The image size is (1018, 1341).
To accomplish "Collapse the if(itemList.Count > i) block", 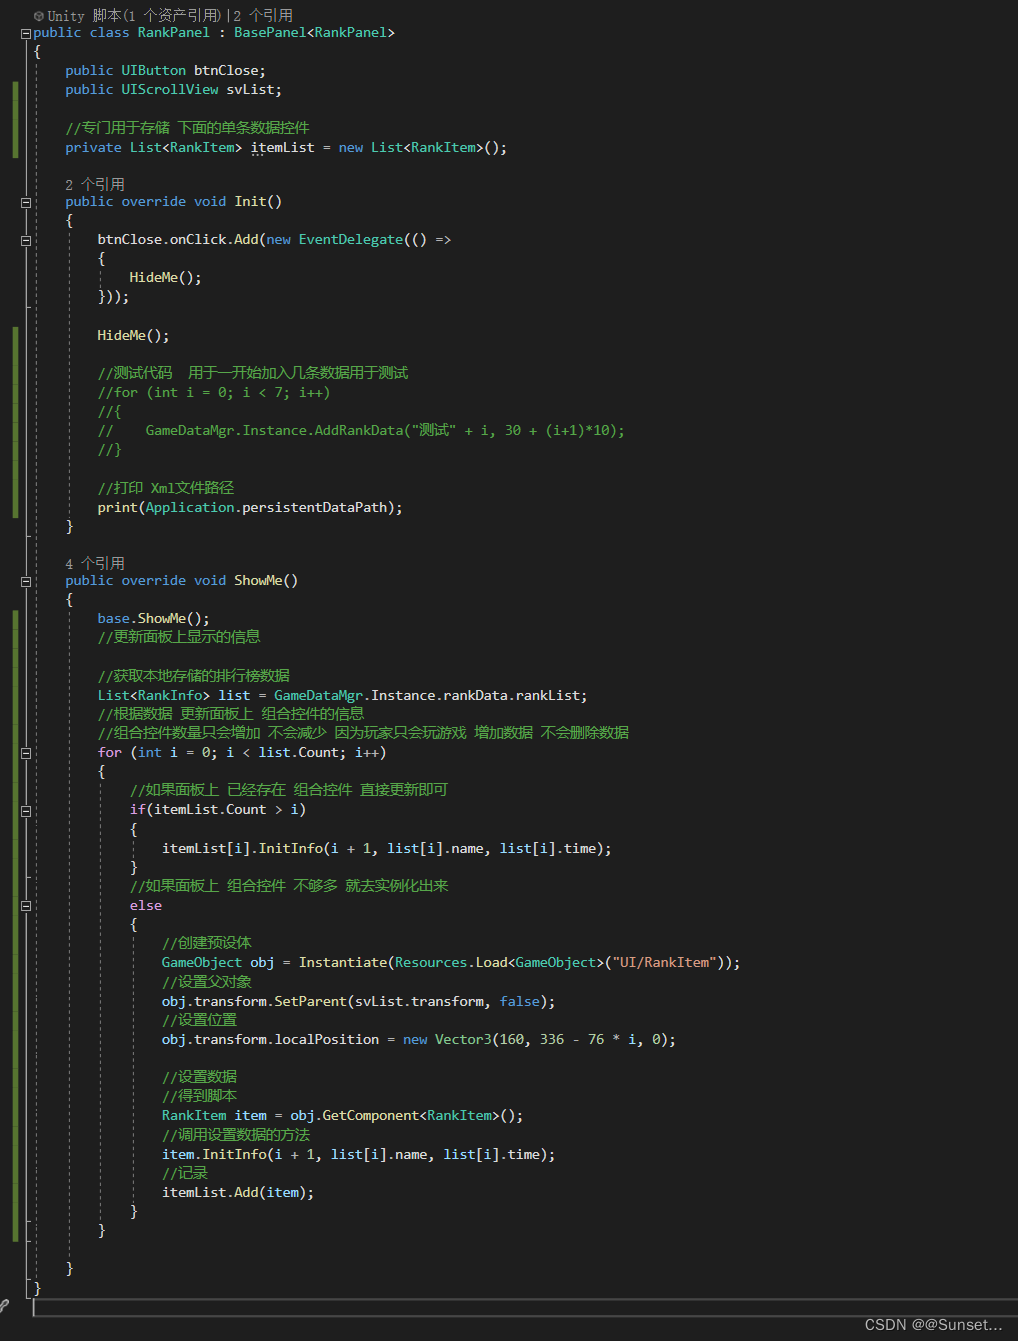I will point(25,811).
